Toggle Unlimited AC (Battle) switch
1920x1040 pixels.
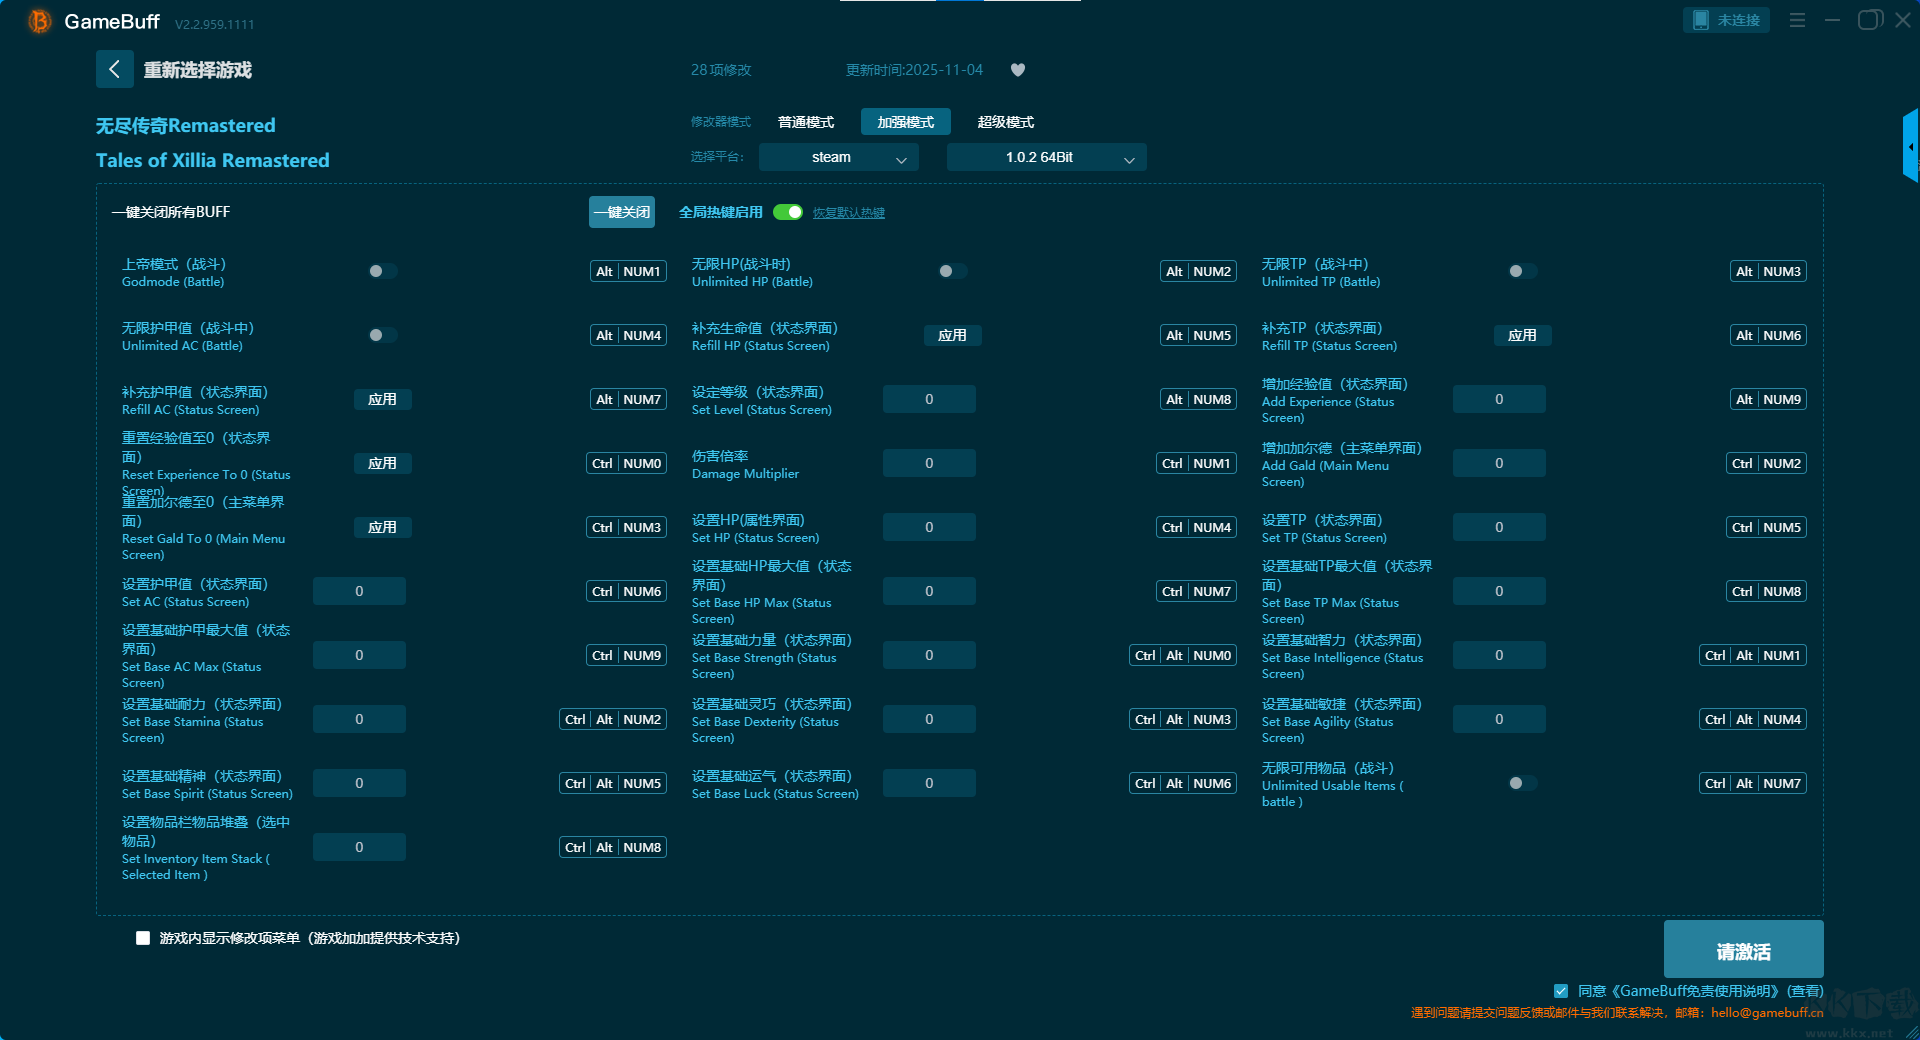click(x=382, y=335)
